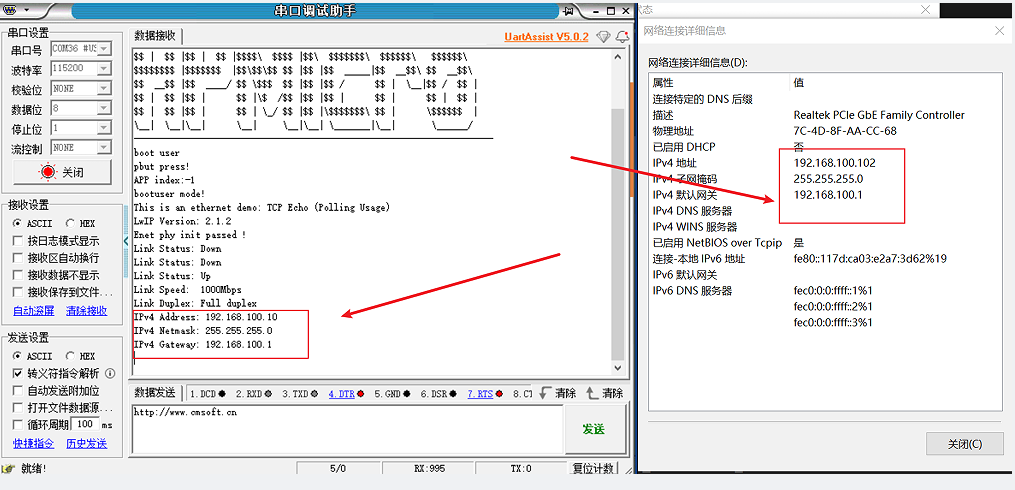
Task: Click the 5.GND signal indicator
Action: 392,394
